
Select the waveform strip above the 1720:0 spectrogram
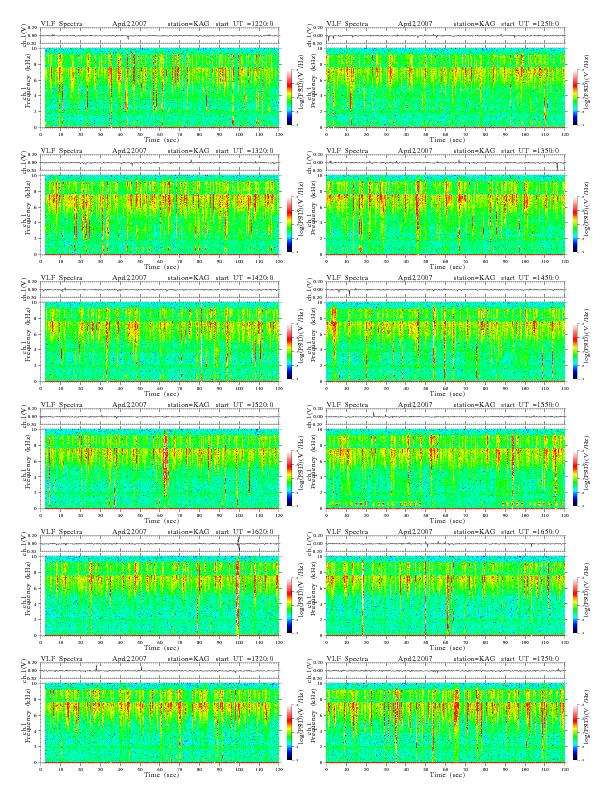[160, 671]
